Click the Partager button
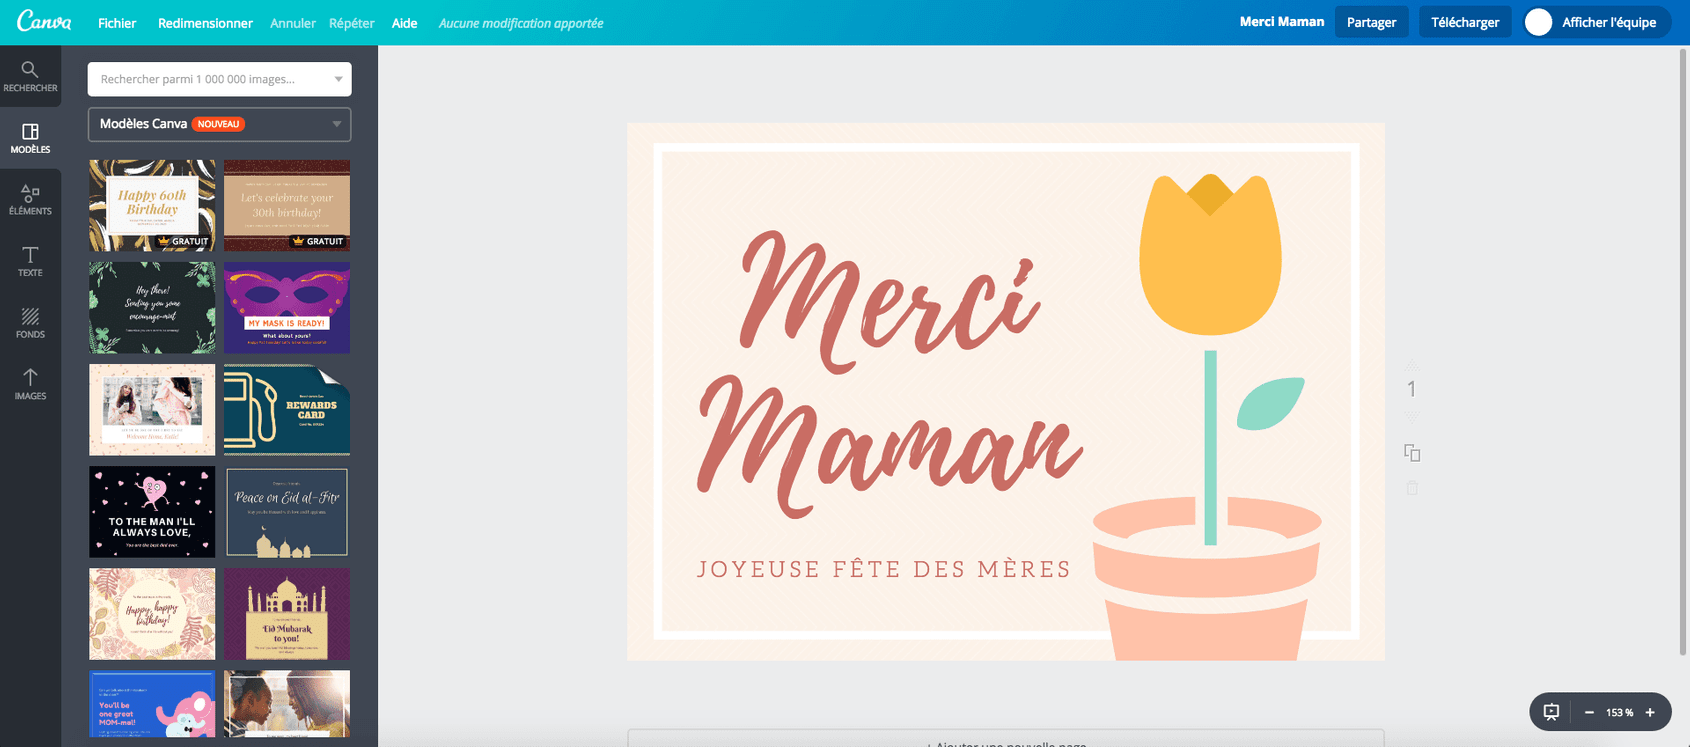 coord(1371,22)
